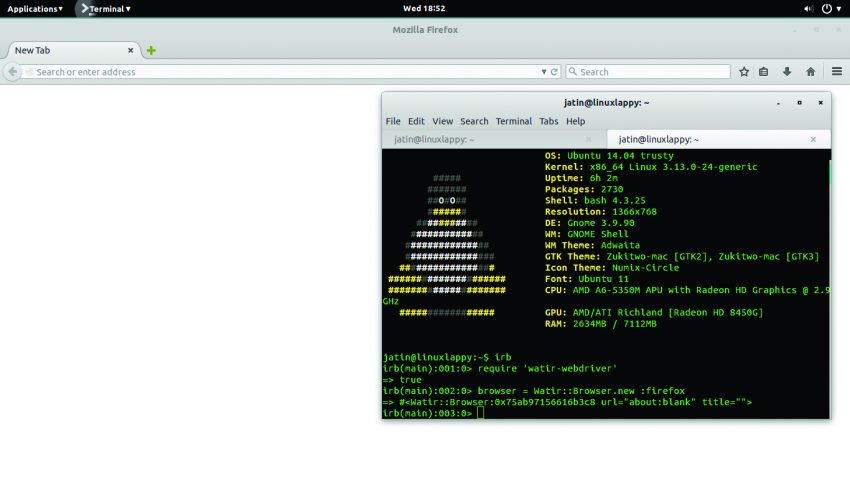850x478 pixels.
Task: Reload page using the address bar refresh icon
Action: point(553,72)
